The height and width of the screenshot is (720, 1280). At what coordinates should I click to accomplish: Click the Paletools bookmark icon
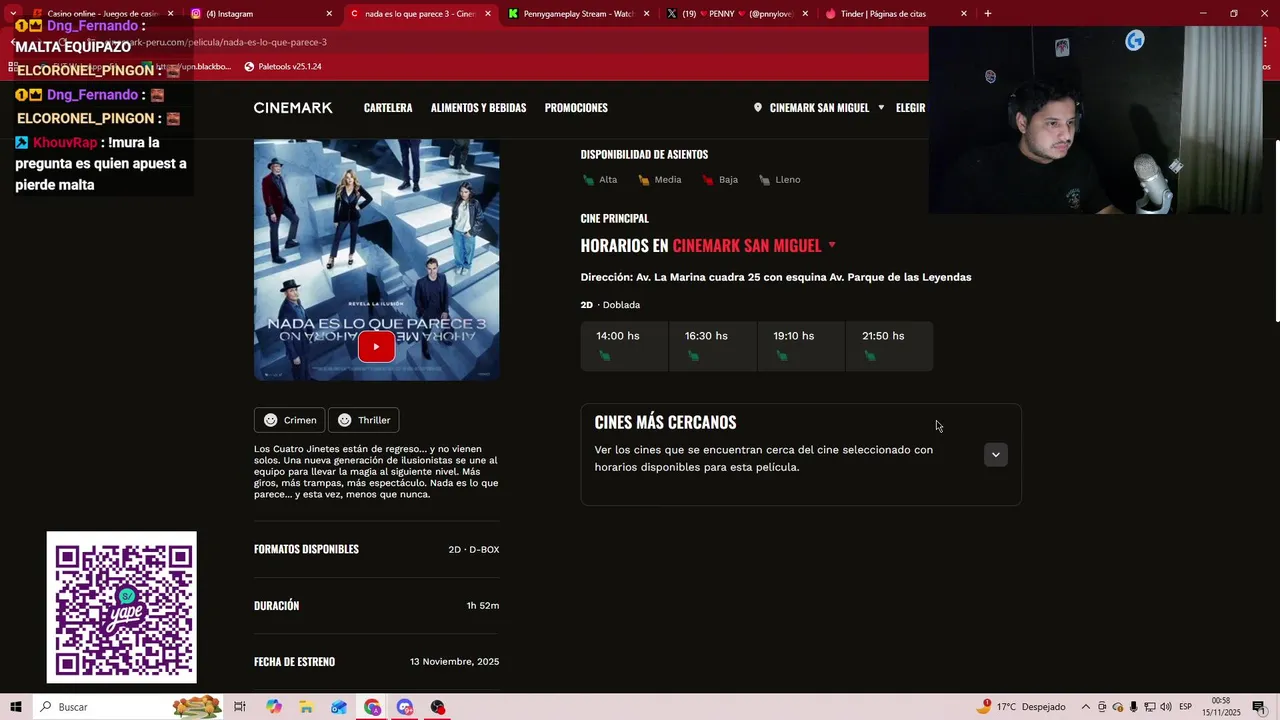coord(249,67)
